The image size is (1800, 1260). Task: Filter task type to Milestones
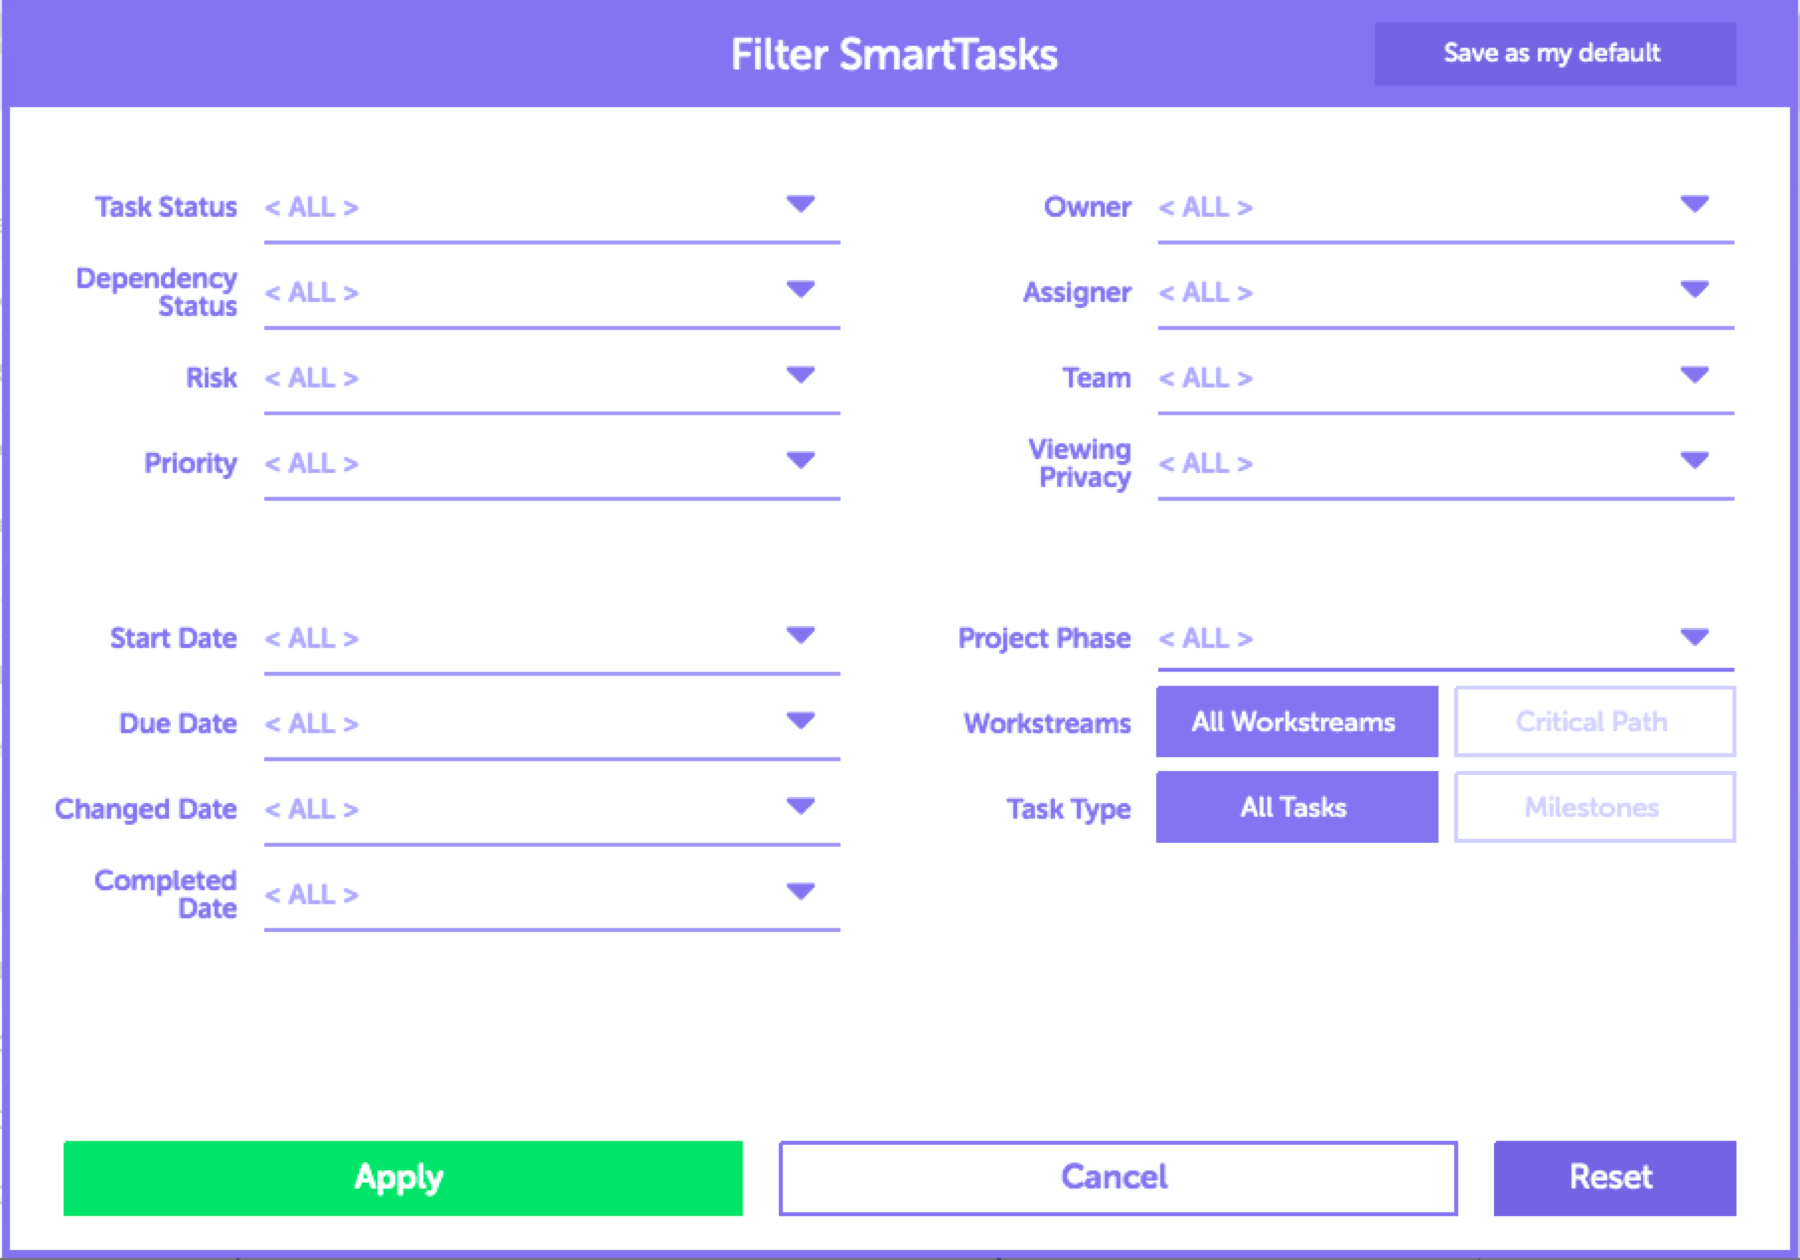(1594, 807)
